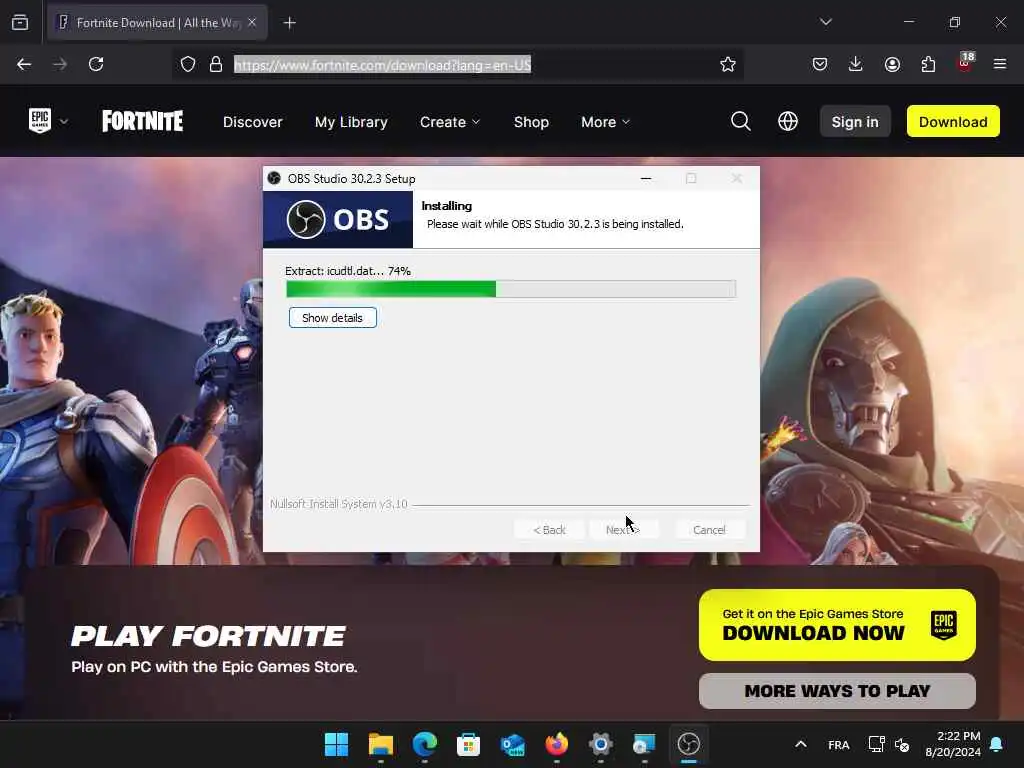Save page to Pocket
Screen dimensions: 1024x768
click(x=820, y=64)
